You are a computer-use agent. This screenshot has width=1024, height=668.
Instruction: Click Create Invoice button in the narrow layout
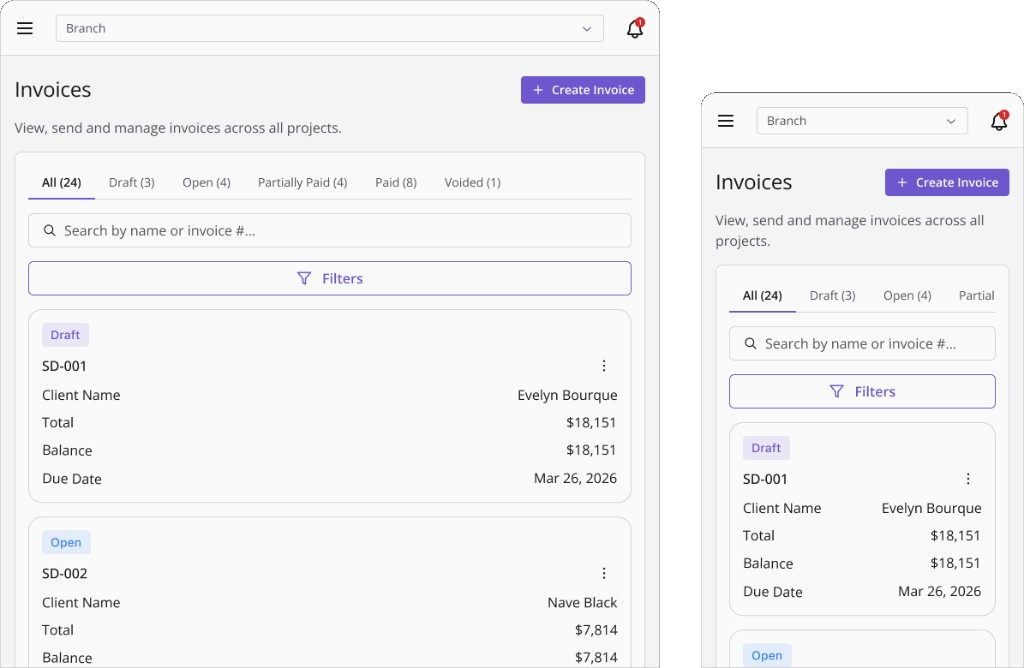(947, 182)
